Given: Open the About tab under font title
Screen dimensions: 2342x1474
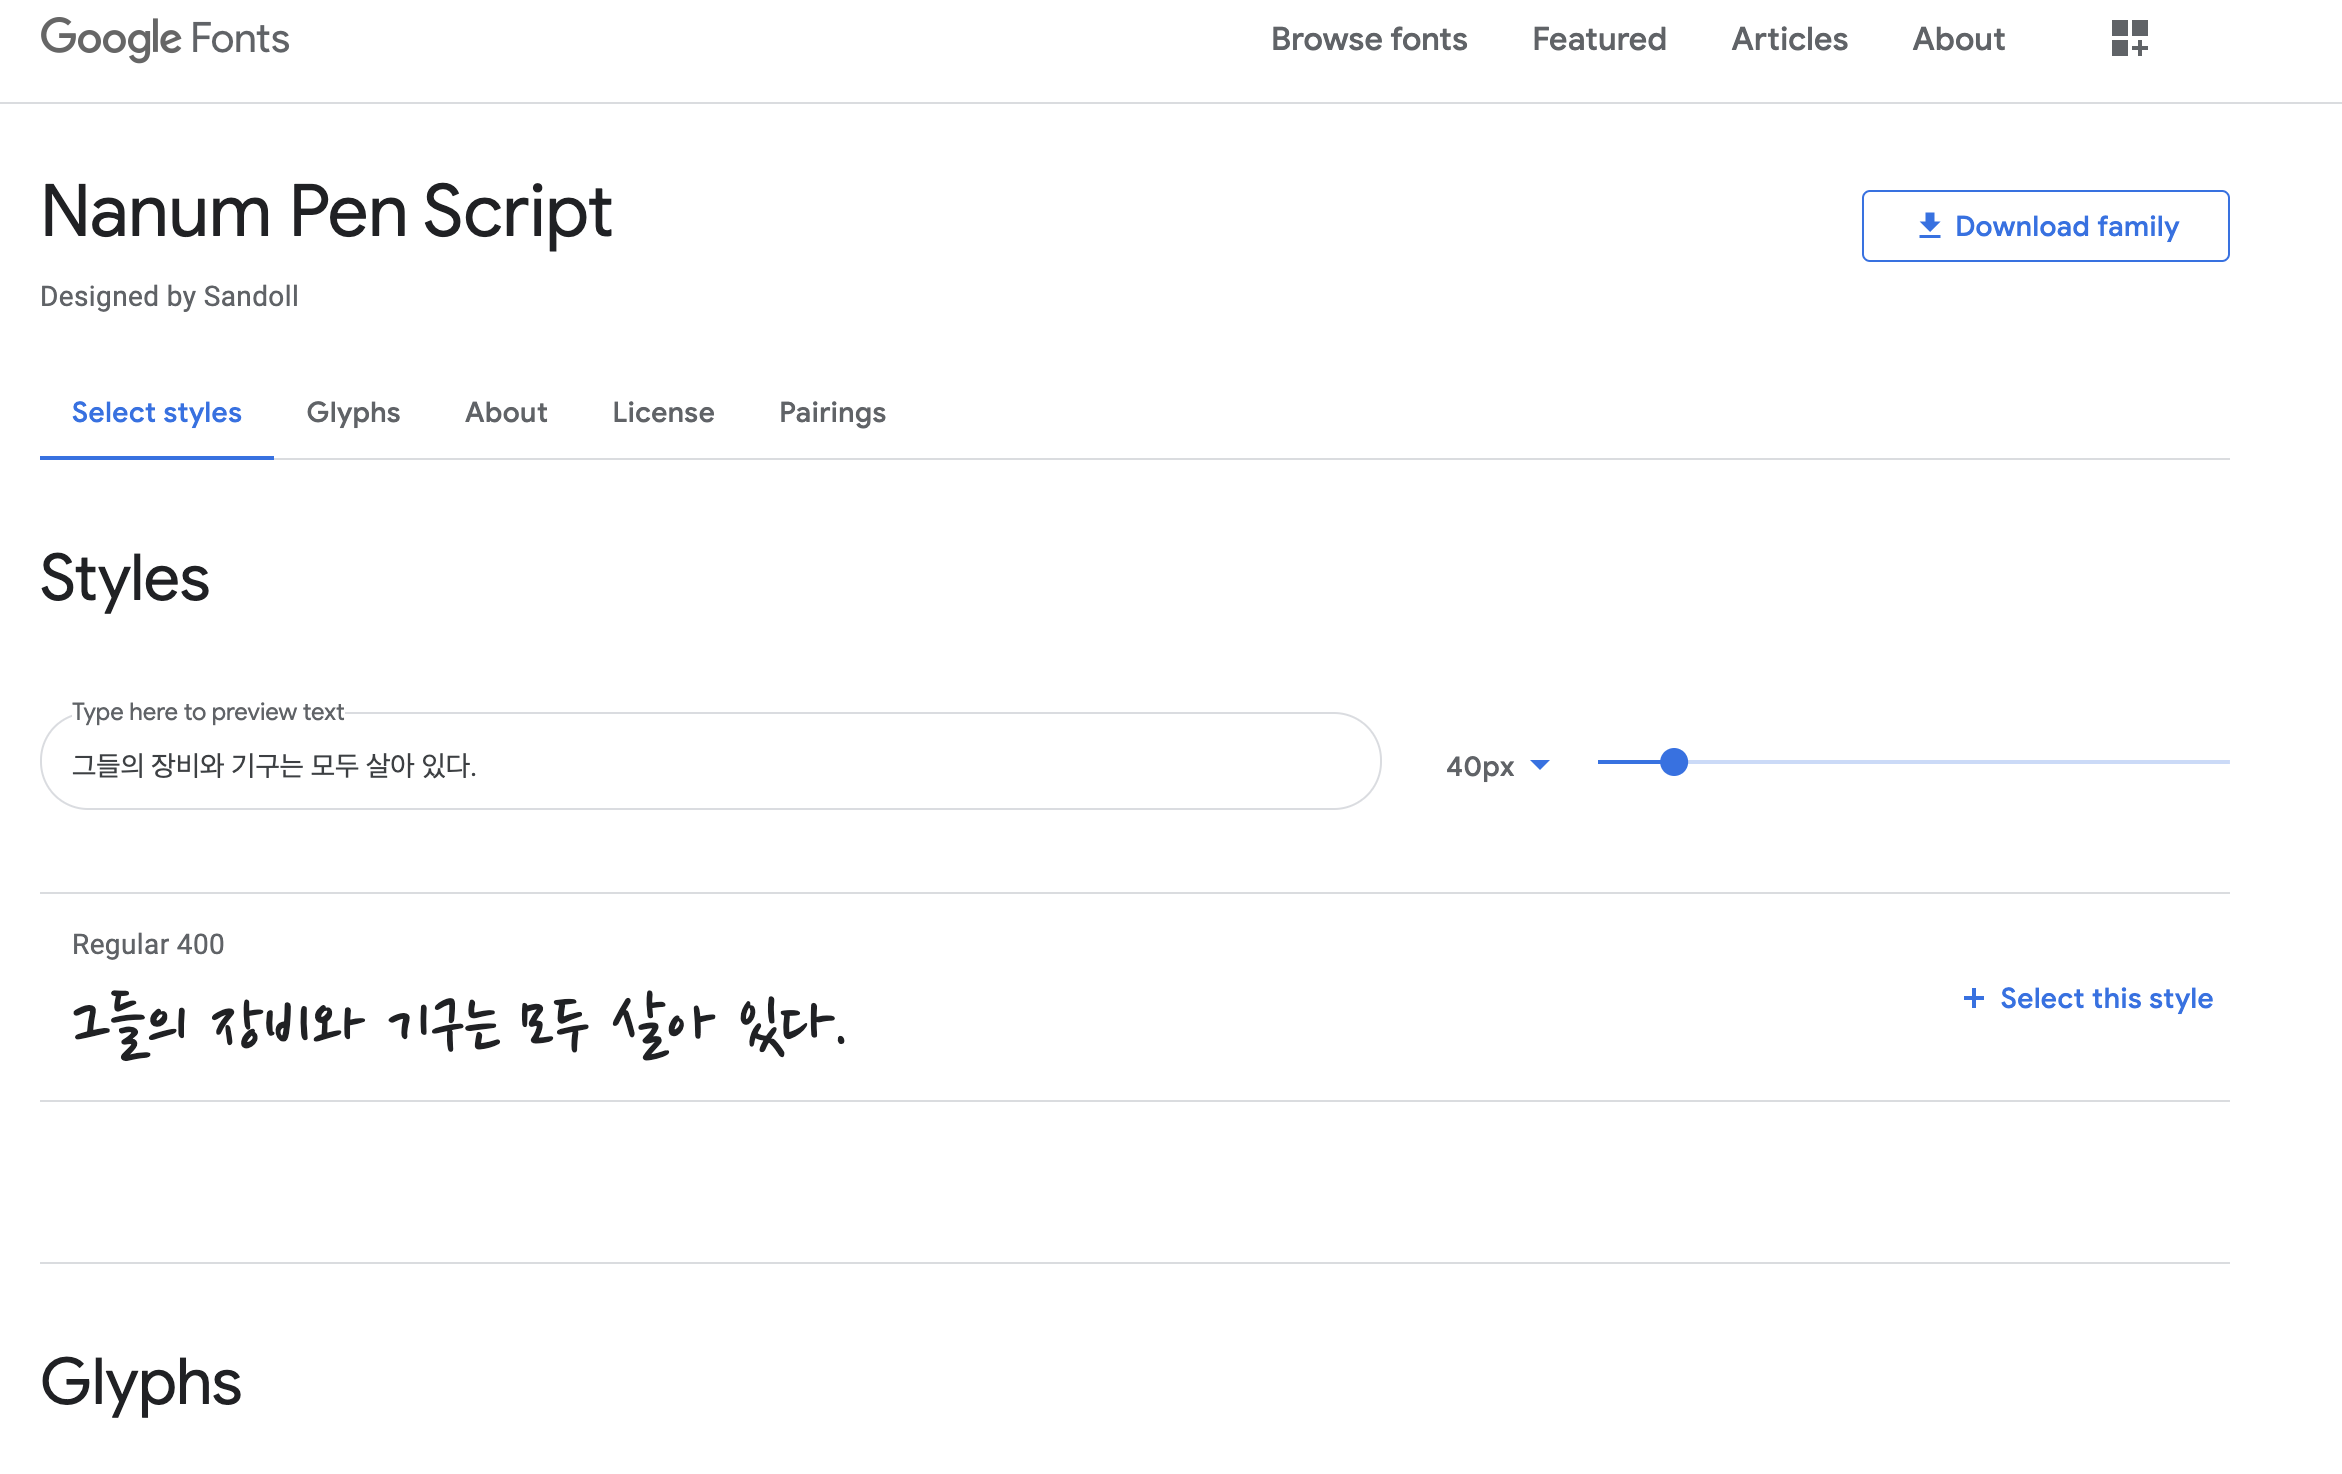Looking at the screenshot, I should [x=506, y=412].
